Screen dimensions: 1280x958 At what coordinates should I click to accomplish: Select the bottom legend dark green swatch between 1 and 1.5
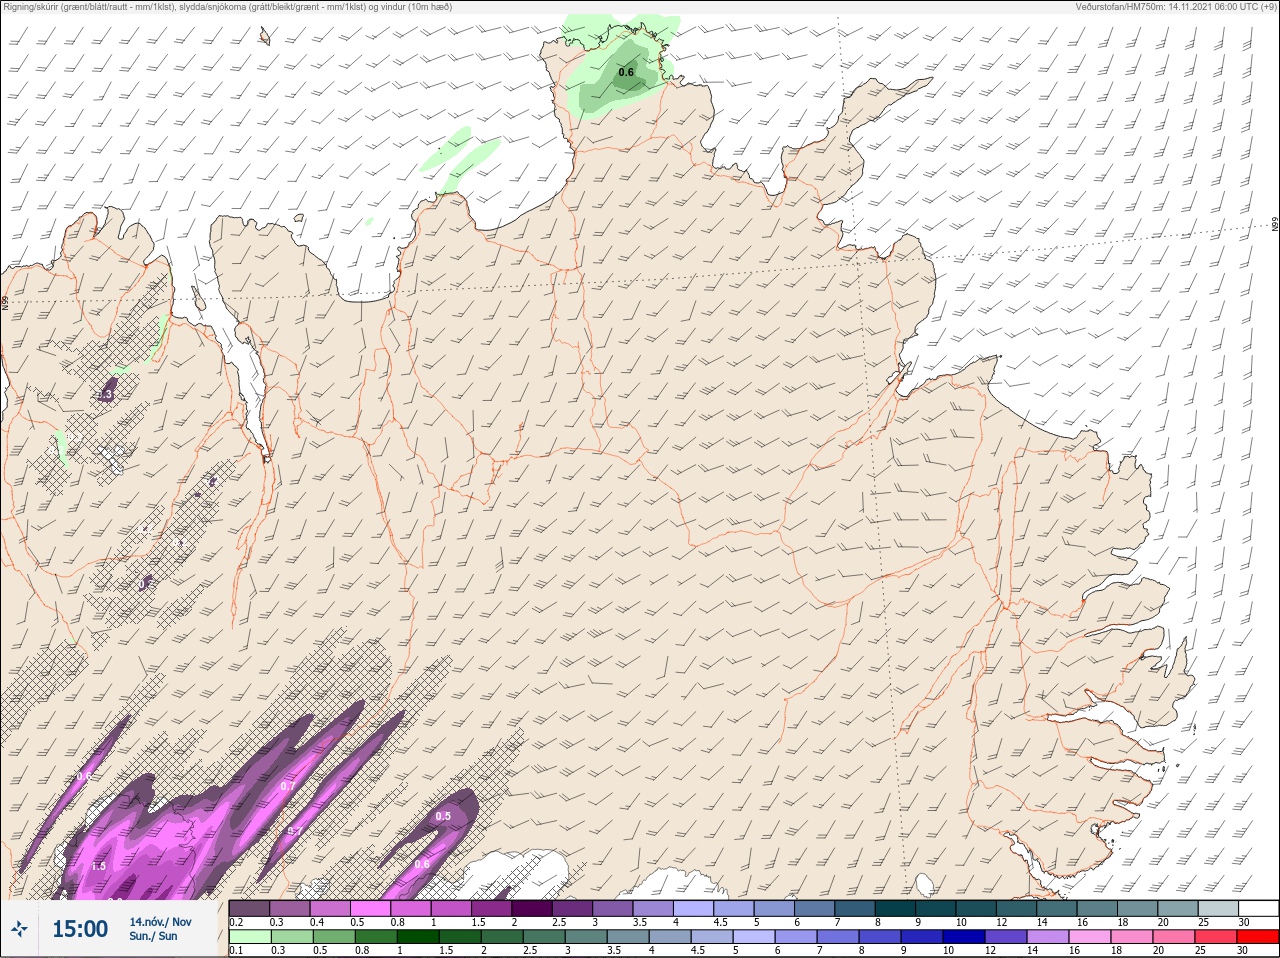click(419, 937)
